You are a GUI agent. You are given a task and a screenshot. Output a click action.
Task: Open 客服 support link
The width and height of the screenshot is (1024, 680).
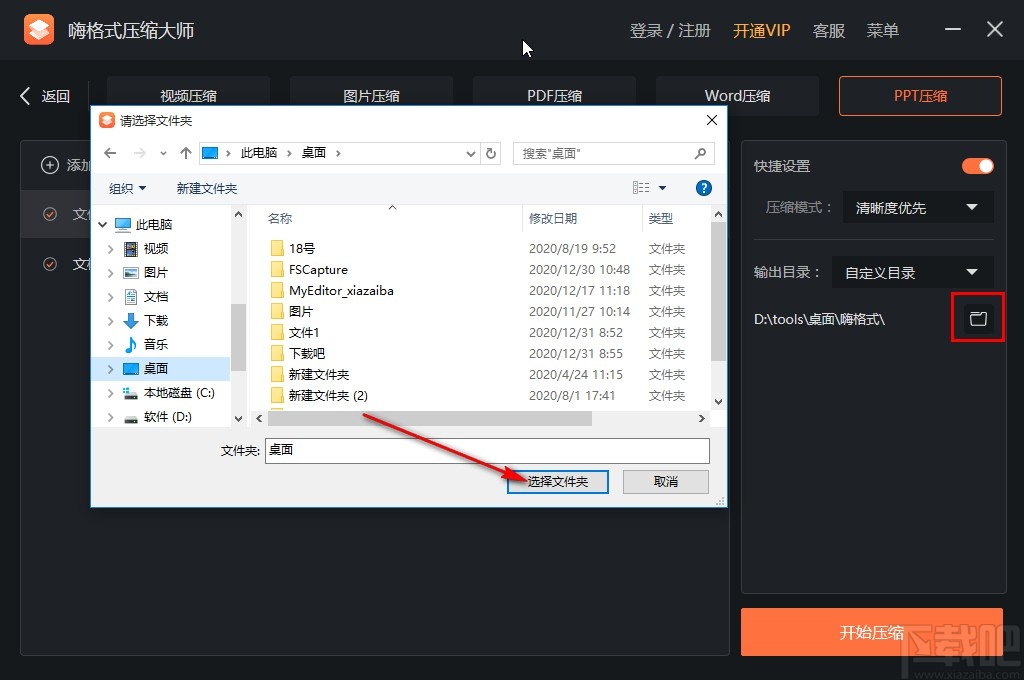(x=828, y=30)
